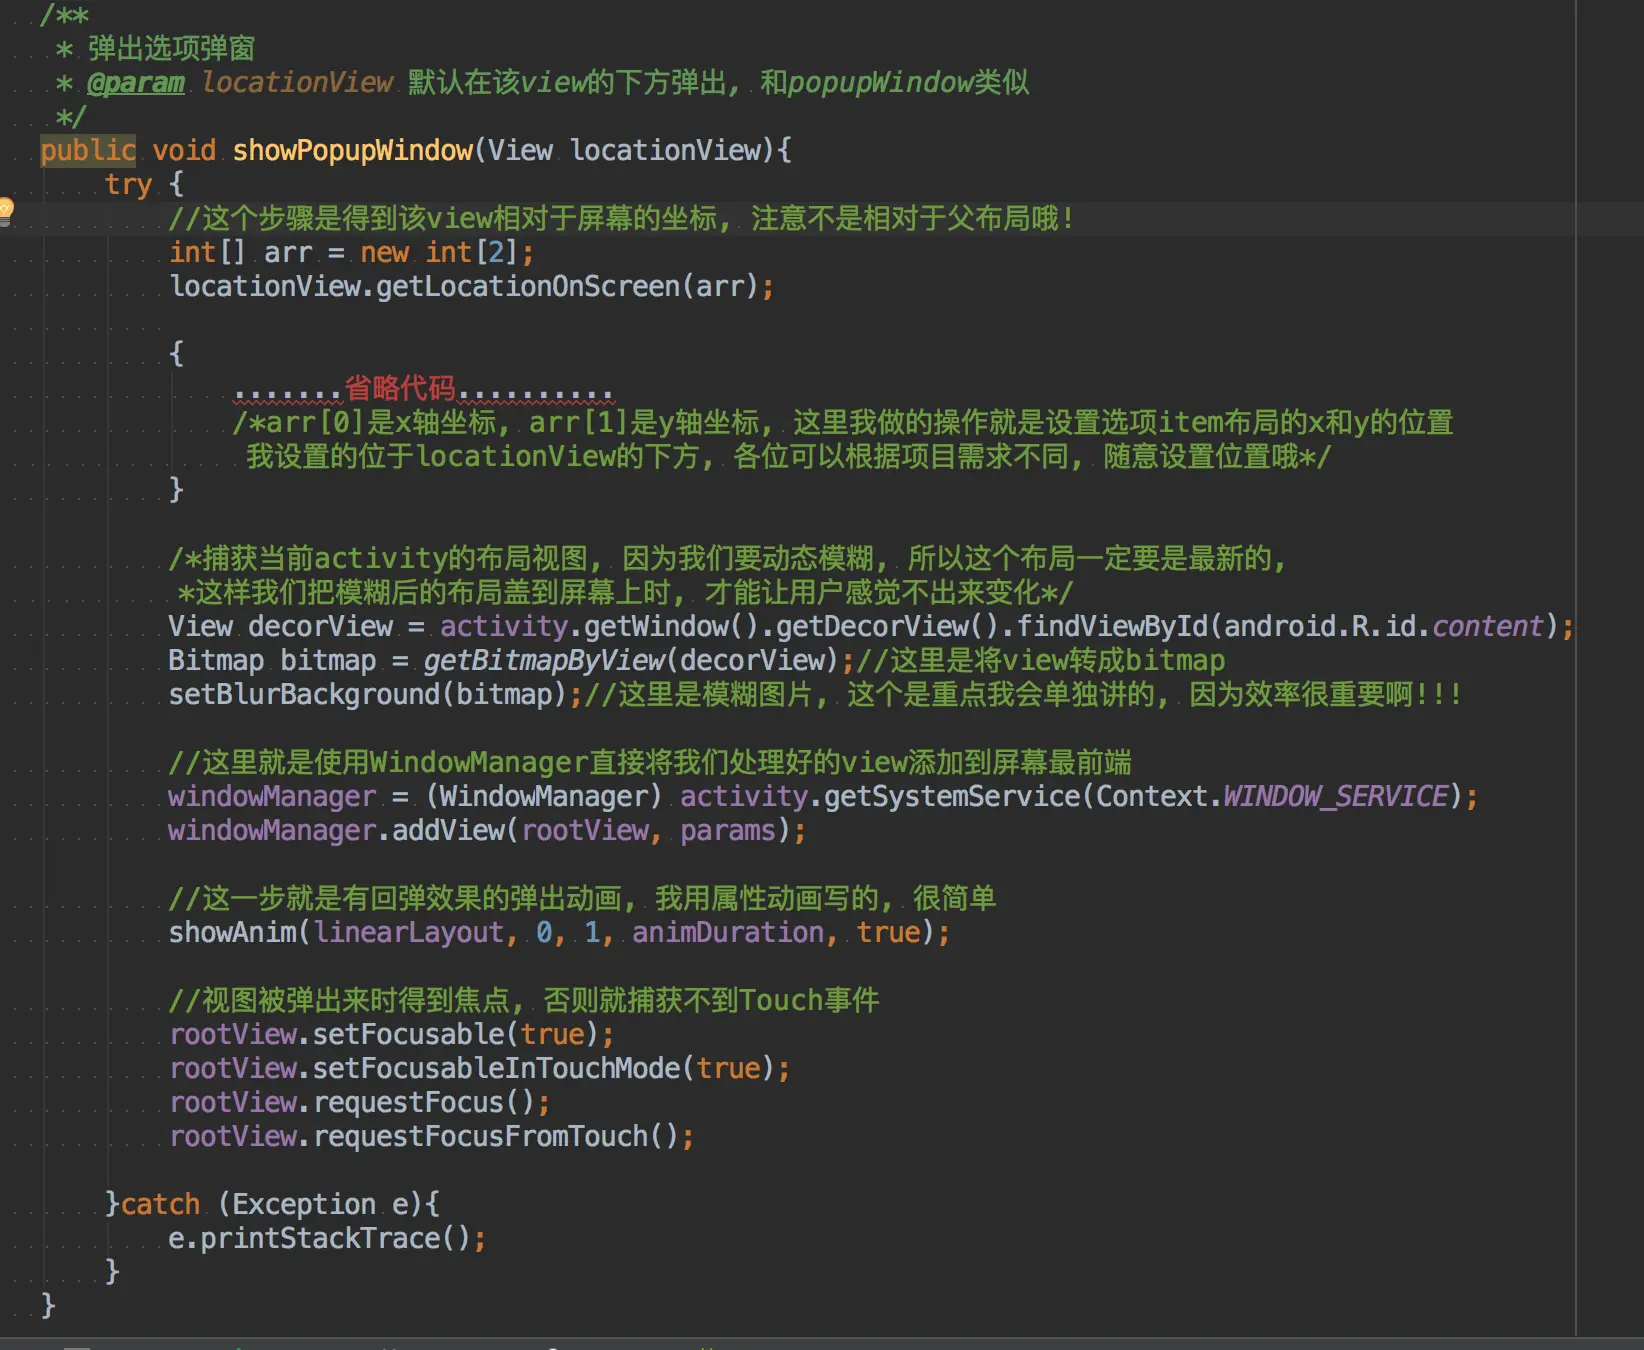The height and width of the screenshot is (1350, 1644).
Task: Click requestFocusFromTouch method call
Action: [481, 1137]
